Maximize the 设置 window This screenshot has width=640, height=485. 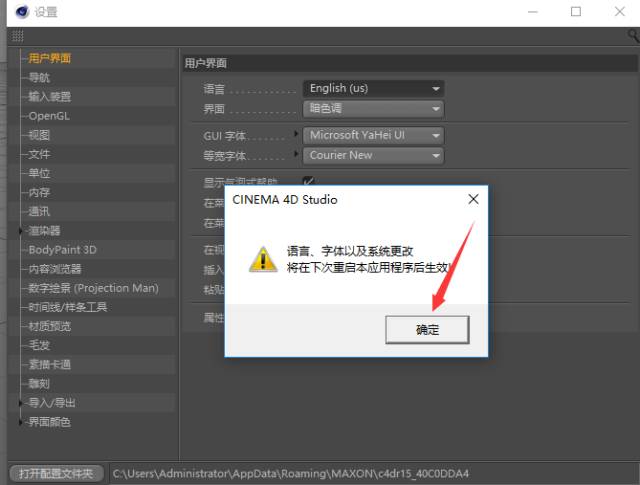tap(575, 12)
